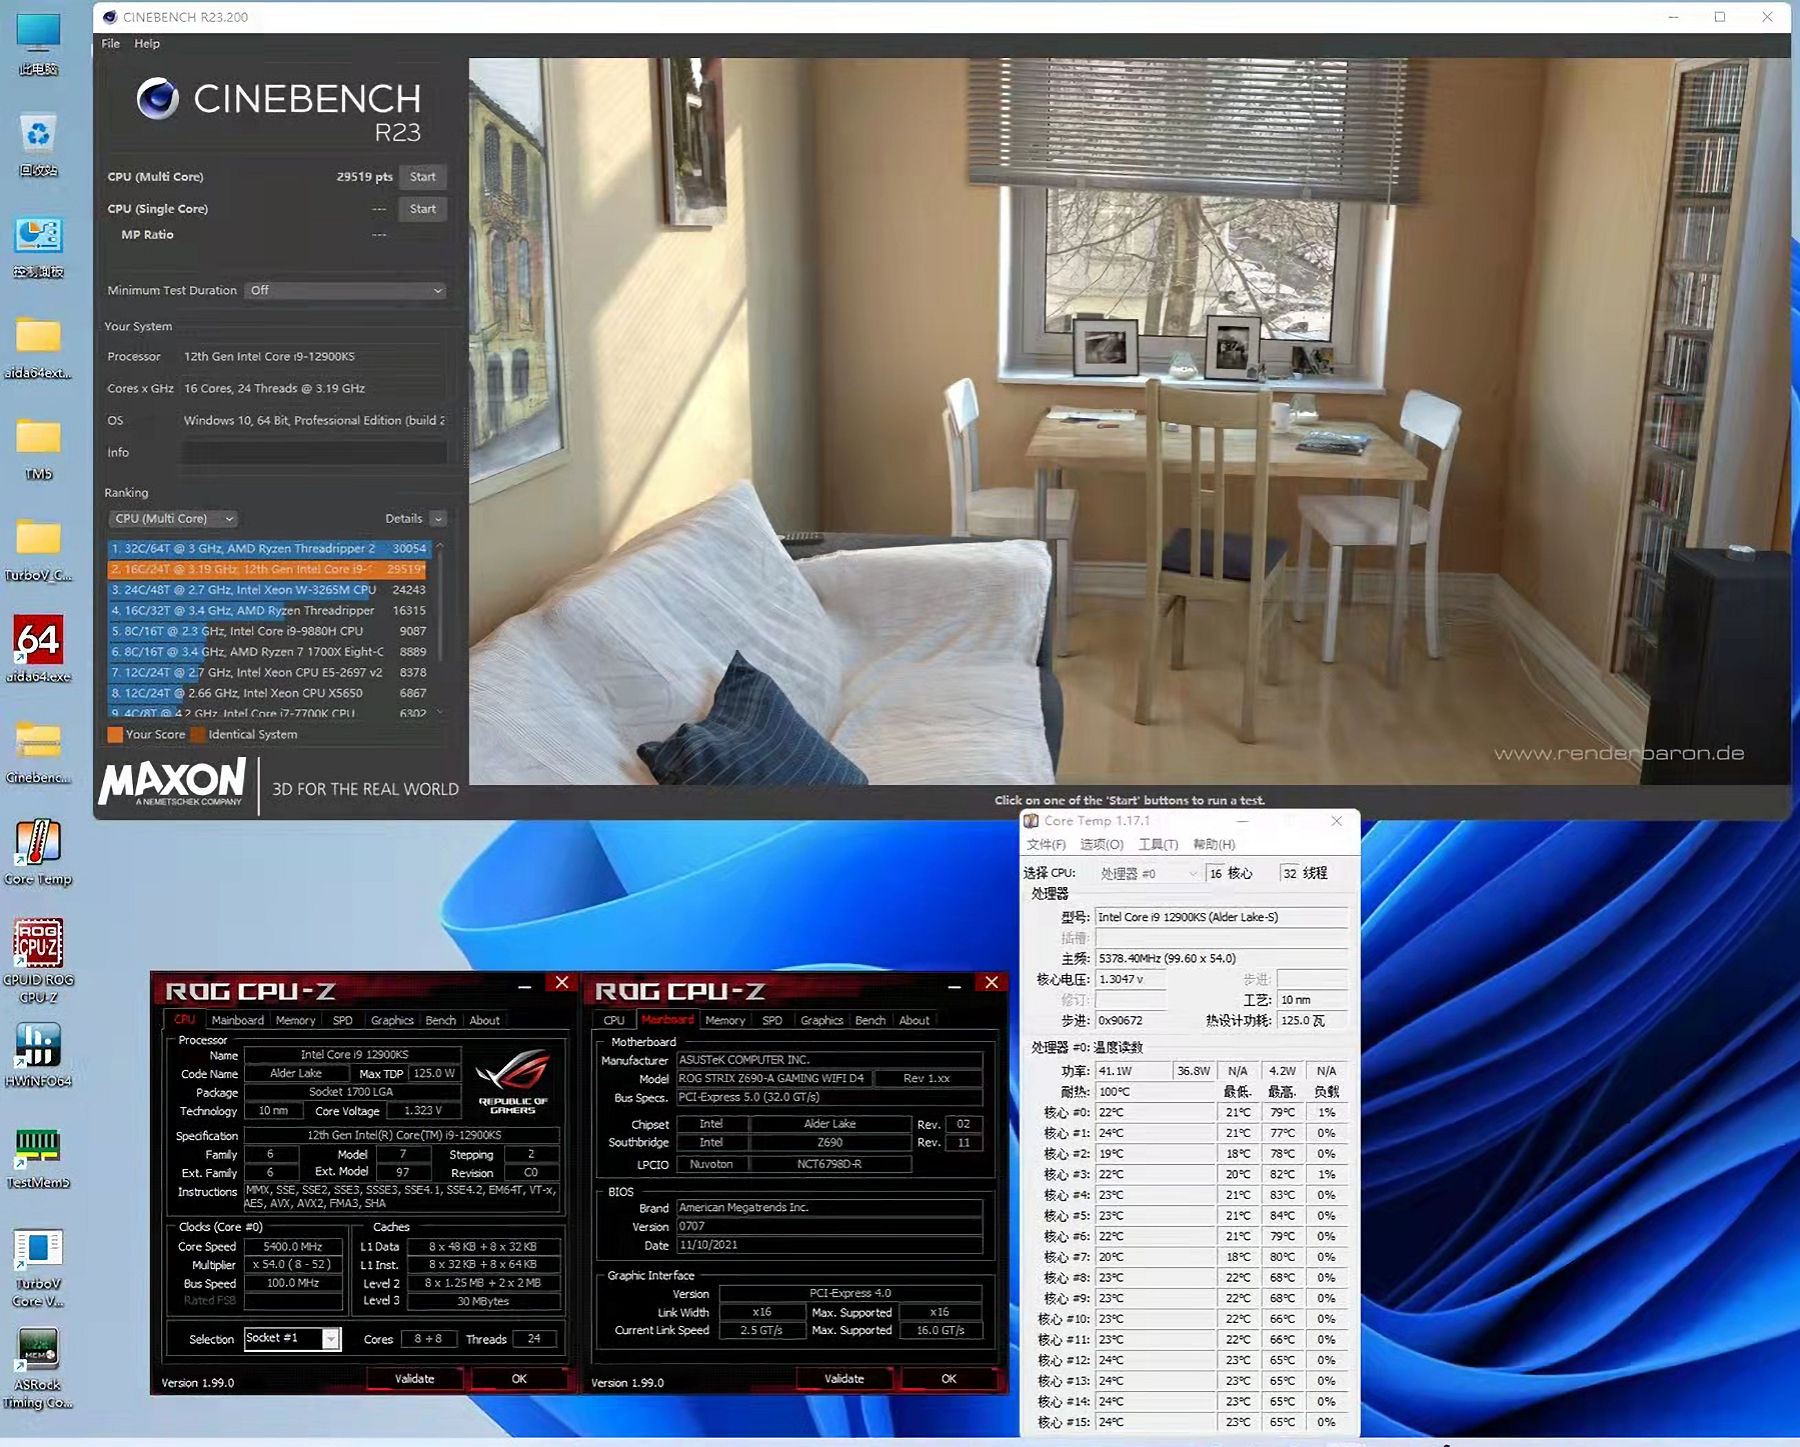The width and height of the screenshot is (1800, 1447).
Task: Open the TurboV_C folder icon
Action: [38, 549]
